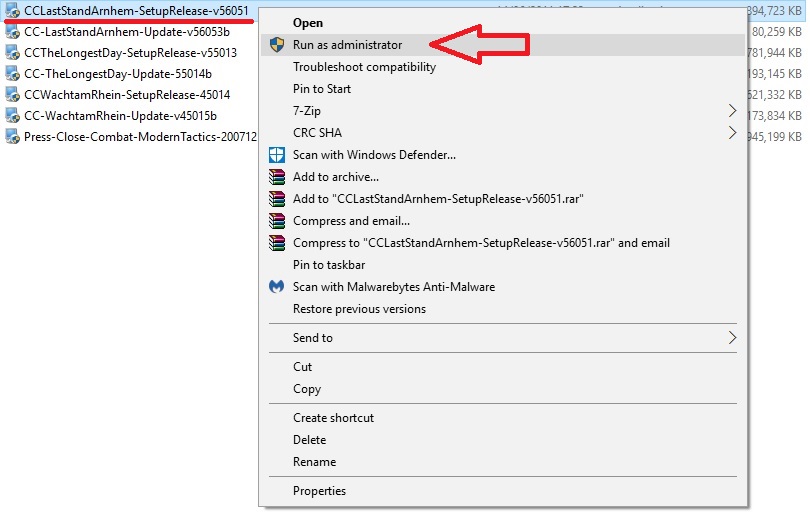Image resolution: width=810 pixels, height=521 pixels.
Task: Click the Malwarebytes icon in context menu
Action: 277,287
